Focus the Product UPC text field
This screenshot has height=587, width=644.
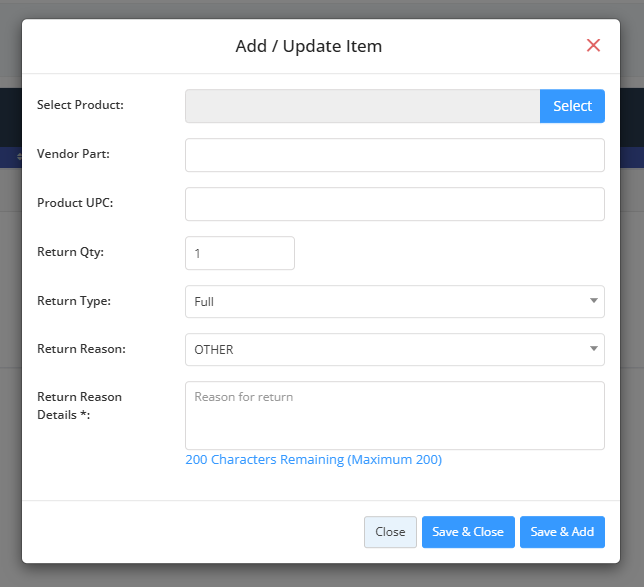[x=395, y=204]
